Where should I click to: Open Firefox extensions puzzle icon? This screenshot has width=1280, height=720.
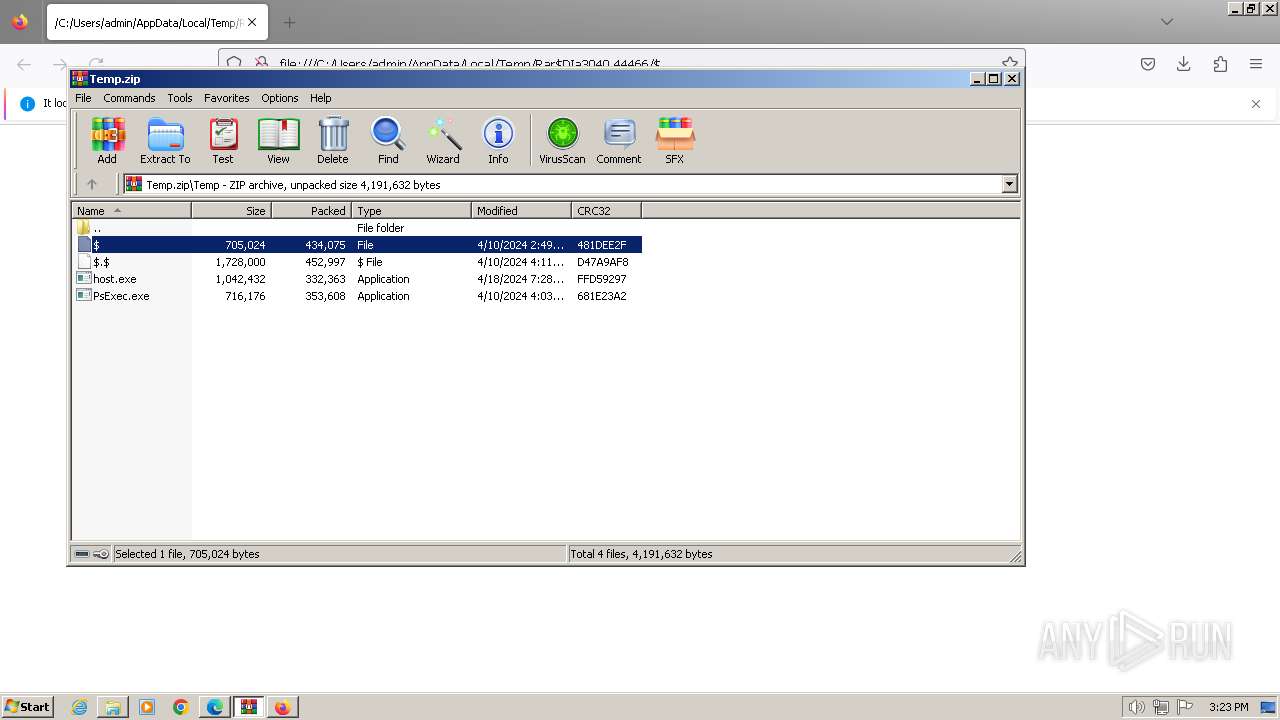click(x=1220, y=64)
